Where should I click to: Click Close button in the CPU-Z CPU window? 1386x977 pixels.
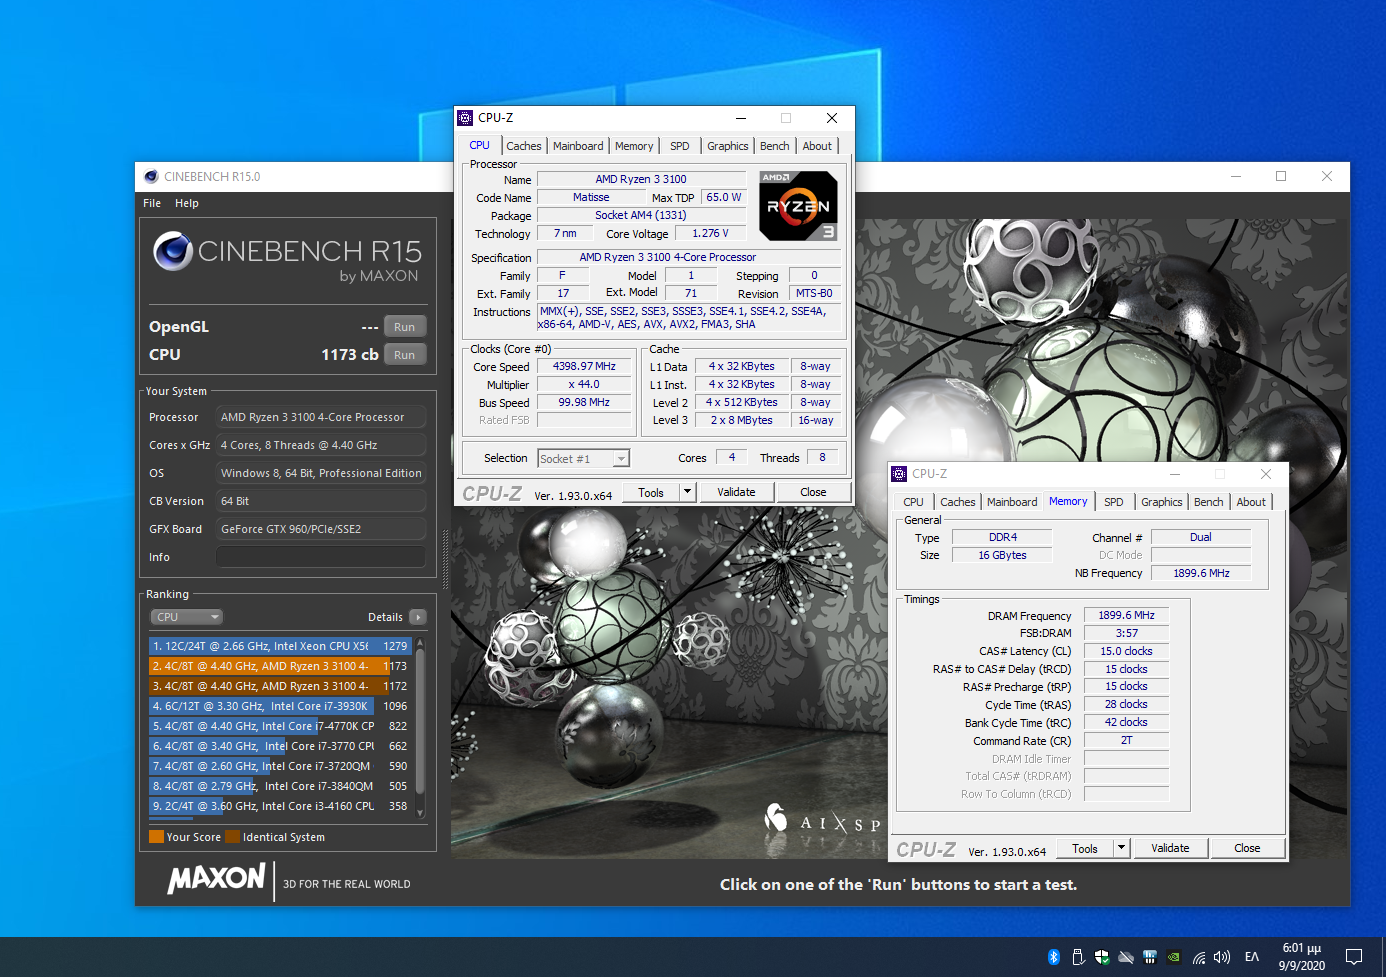813,492
